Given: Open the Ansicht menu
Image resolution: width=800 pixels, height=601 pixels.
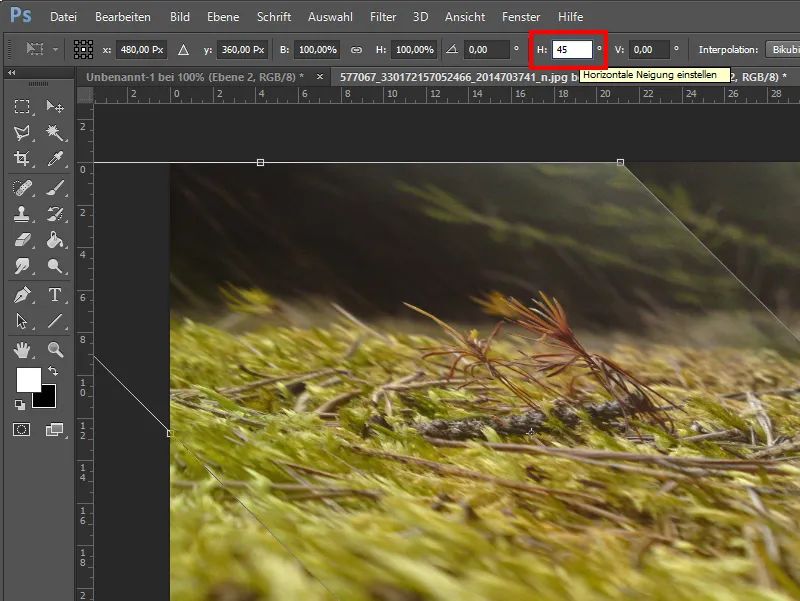Looking at the screenshot, I should (x=465, y=17).
